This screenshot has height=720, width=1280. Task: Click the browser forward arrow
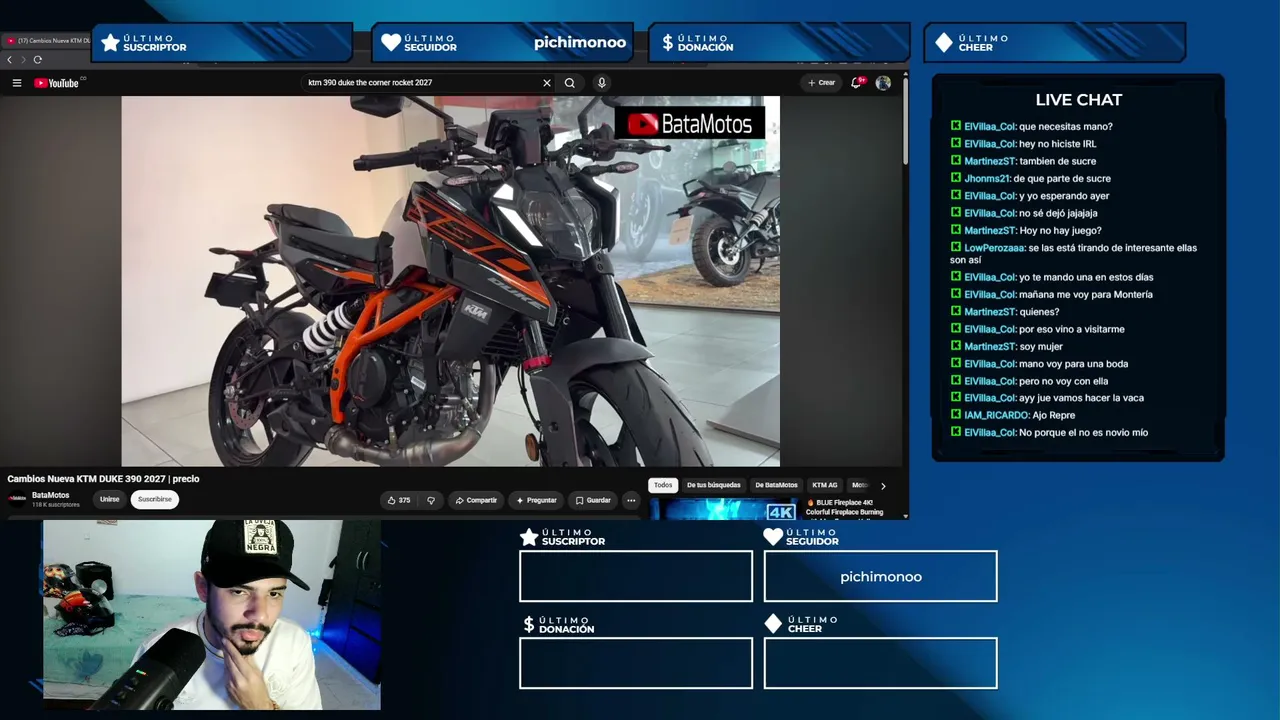coord(23,60)
